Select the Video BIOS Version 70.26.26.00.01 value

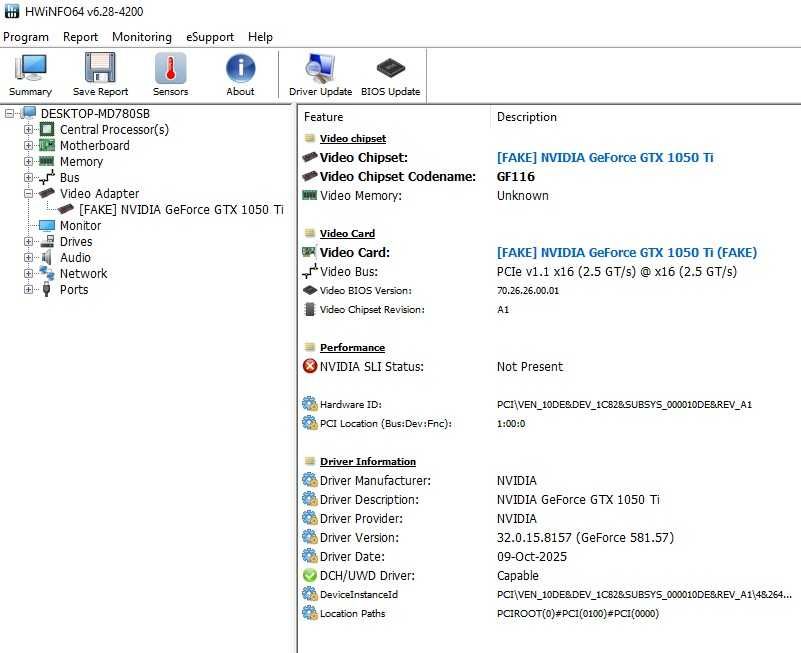[528, 290]
